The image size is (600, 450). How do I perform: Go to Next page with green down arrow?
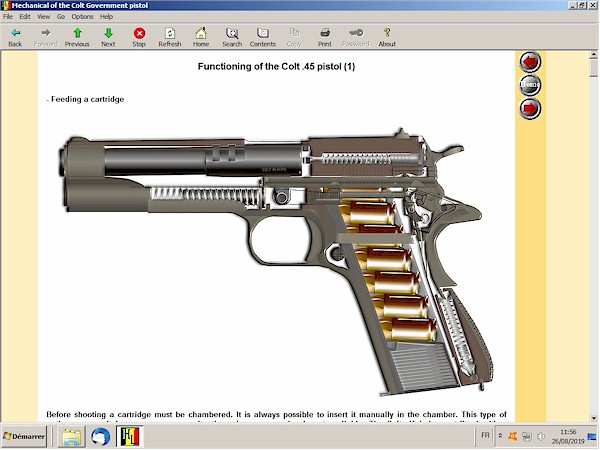[x=108, y=37]
